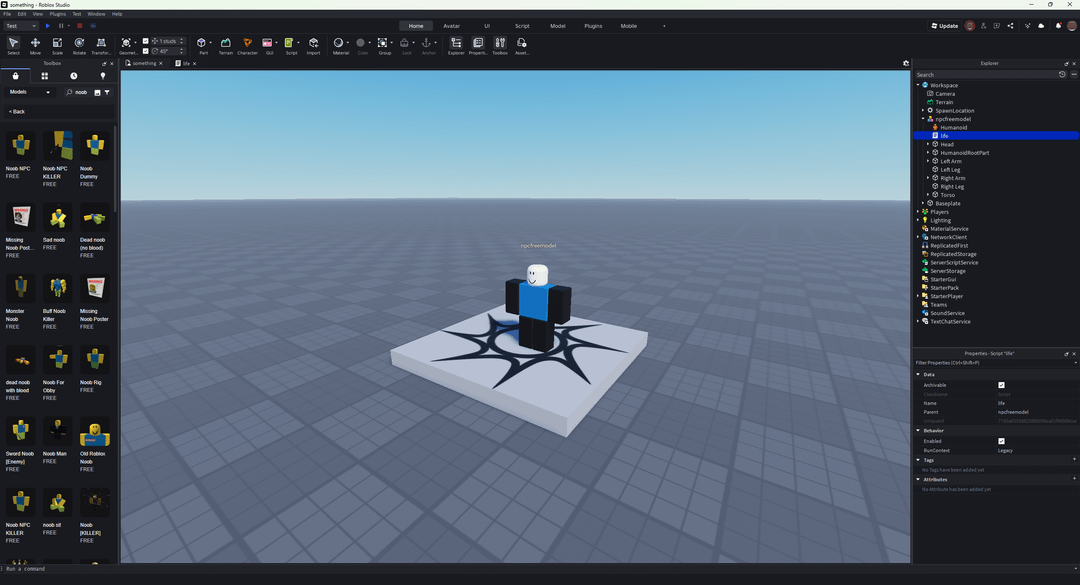Viewport: 1080px width, 585px height.
Task: Select the Move tool in the toolbar
Action: [35, 44]
